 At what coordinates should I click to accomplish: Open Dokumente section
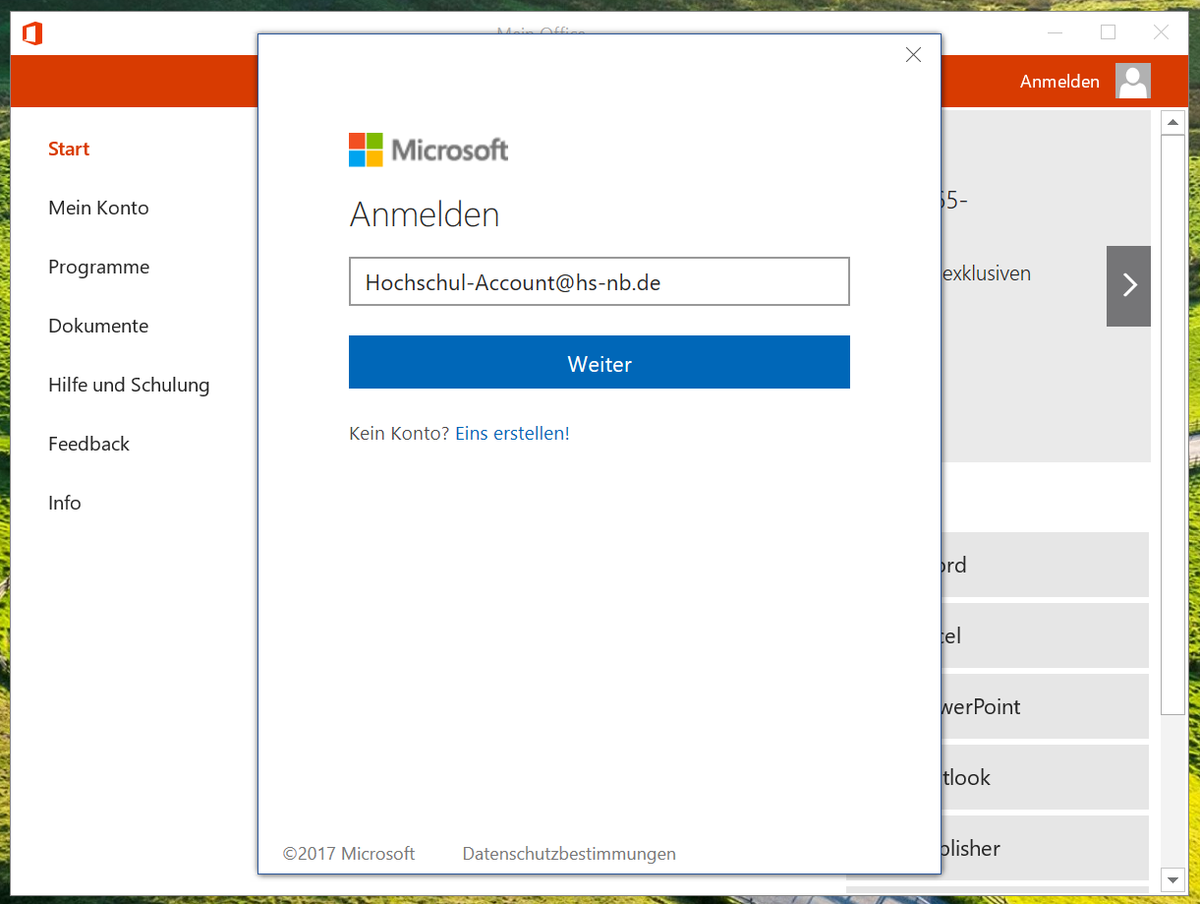click(x=98, y=326)
